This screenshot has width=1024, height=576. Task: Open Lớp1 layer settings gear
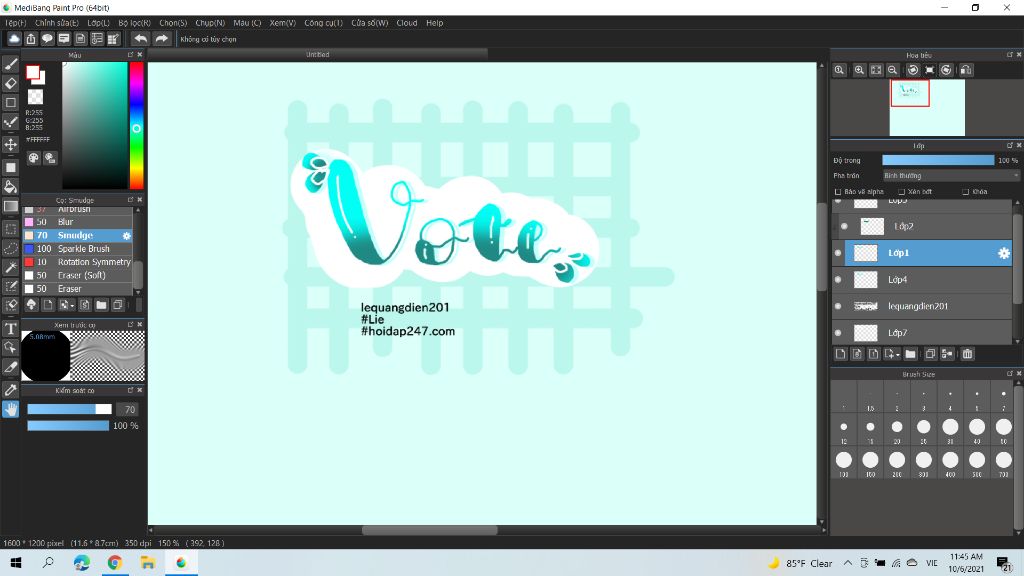point(1004,253)
